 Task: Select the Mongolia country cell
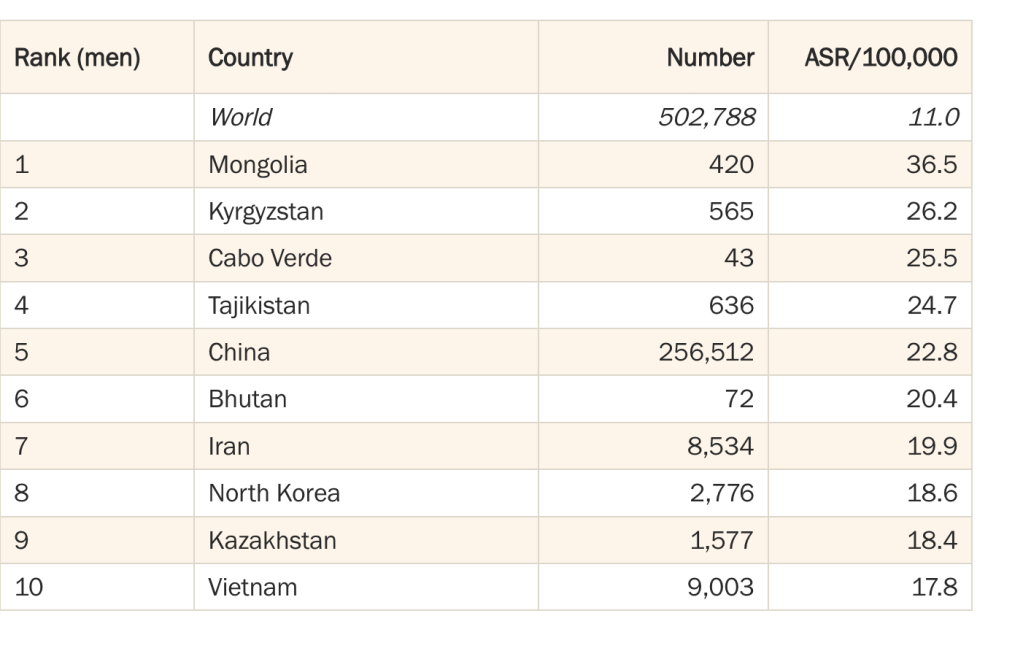258,165
